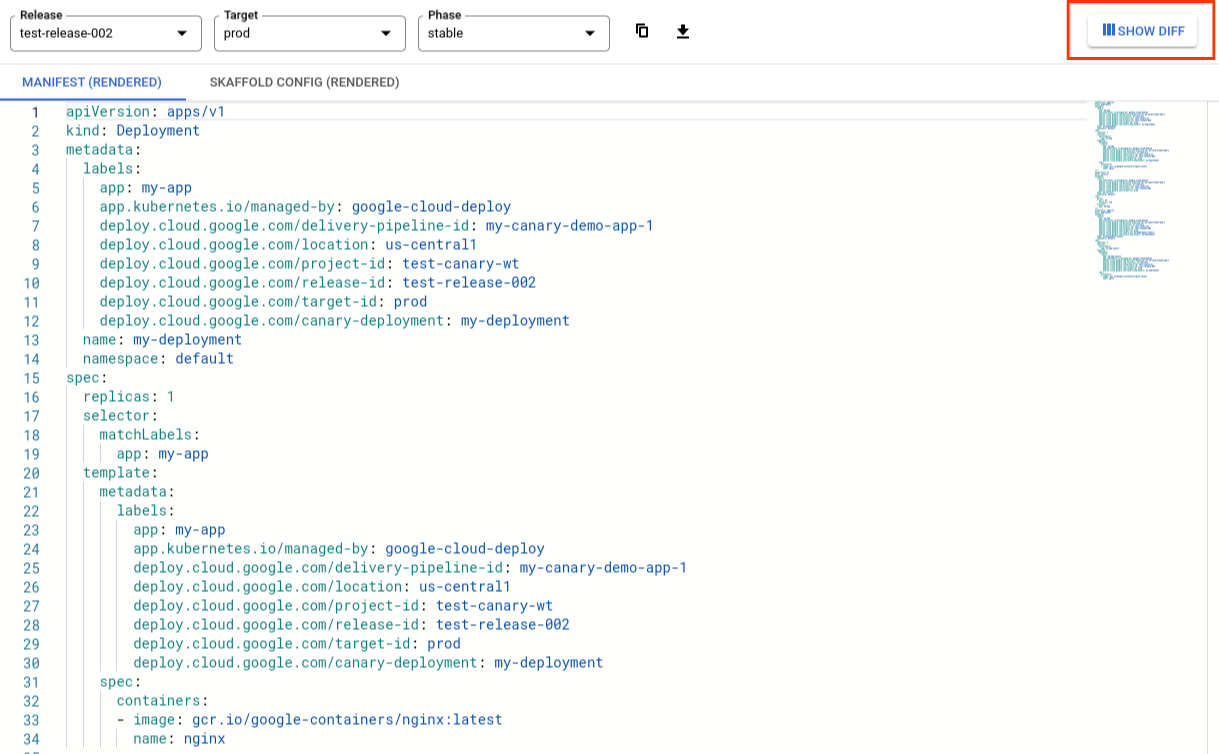Screen dimensions: 1219x754
Task: Click the Release dropdown arrow
Action: click(x=182, y=33)
